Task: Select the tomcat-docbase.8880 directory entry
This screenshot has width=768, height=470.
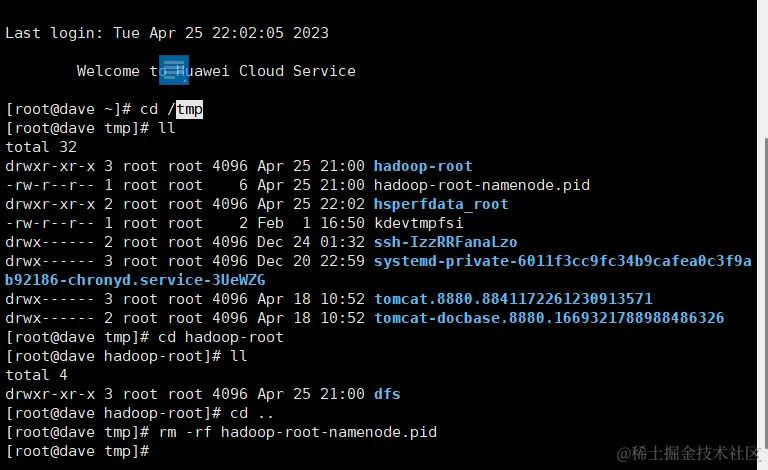Action: tap(549, 318)
